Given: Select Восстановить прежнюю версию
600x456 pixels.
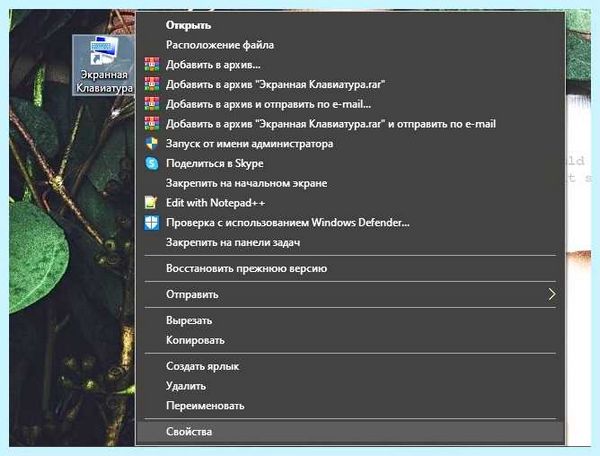Looking at the screenshot, I should (x=350, y=268).
